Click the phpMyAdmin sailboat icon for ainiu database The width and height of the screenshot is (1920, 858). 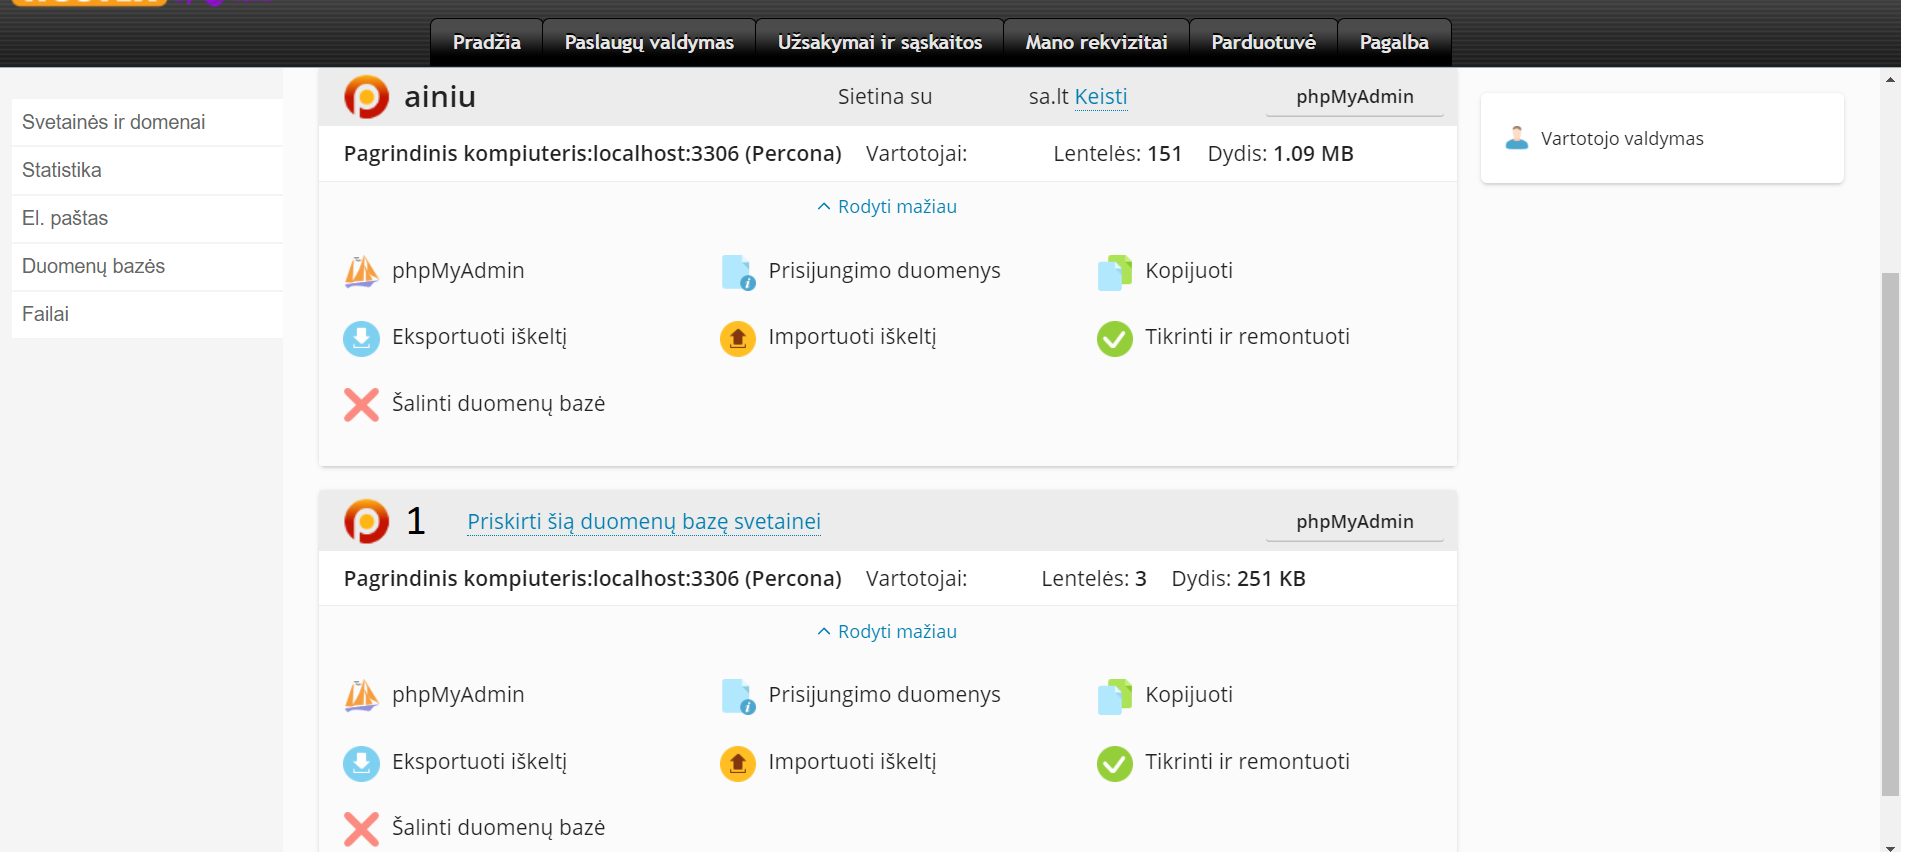[361, 271]
